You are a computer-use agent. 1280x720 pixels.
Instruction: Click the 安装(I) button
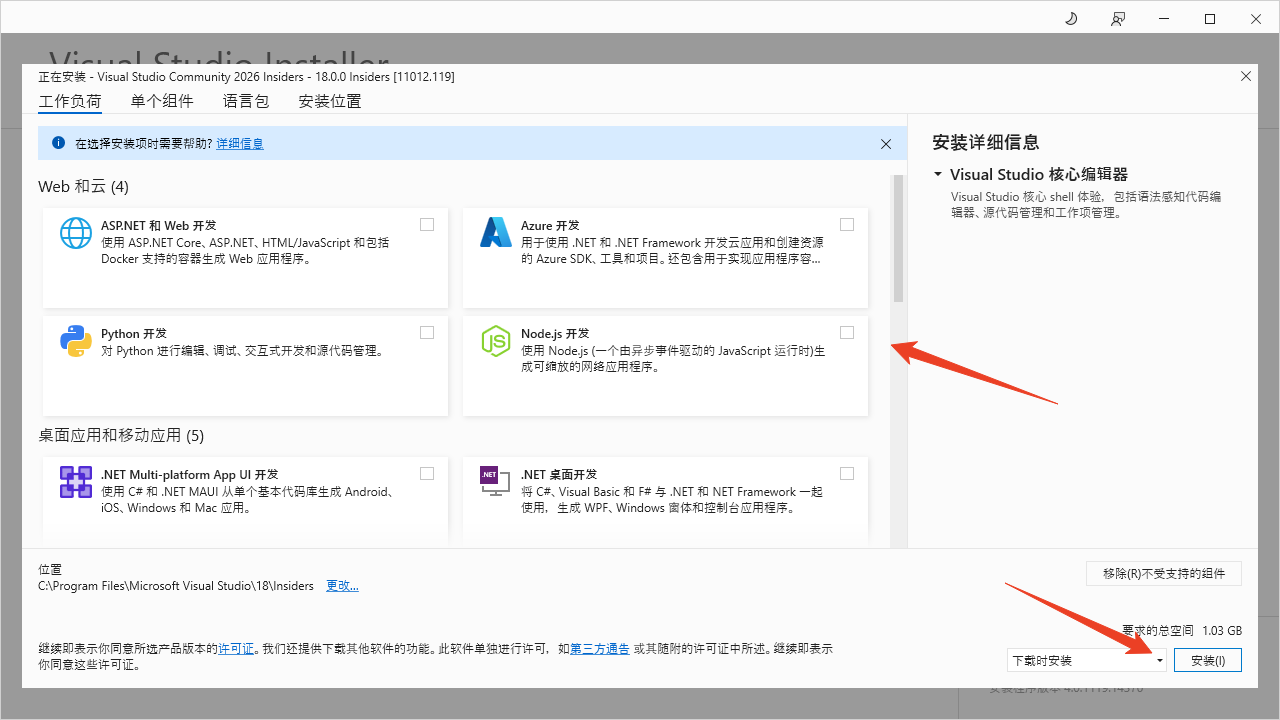coord(1208,660)
